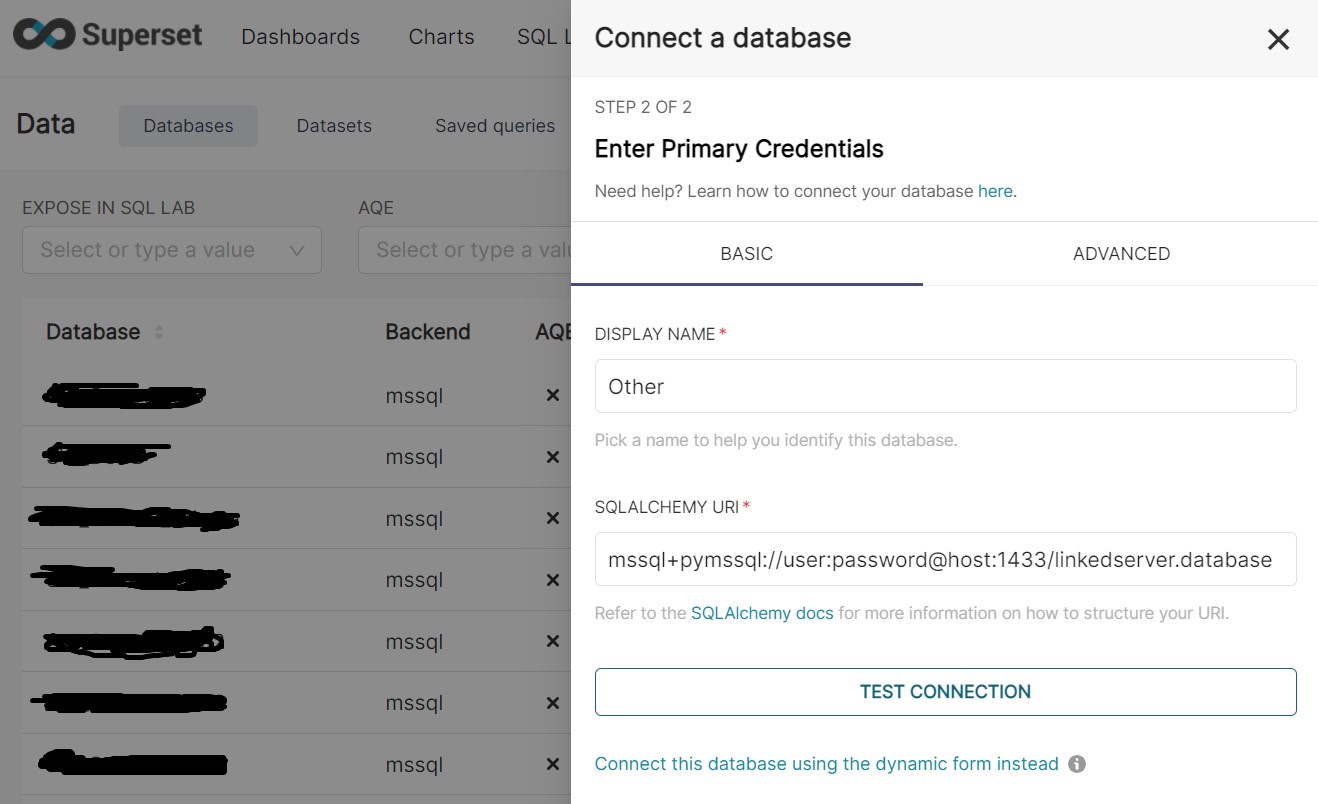Open the Dashboards menu item
Viewport: 1318px width, 804px height.
[x=300, y=36]
